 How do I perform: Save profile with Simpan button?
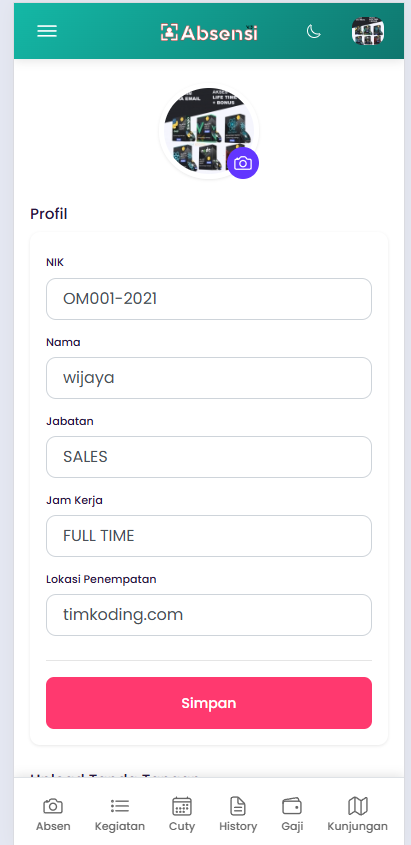(209, 703)
